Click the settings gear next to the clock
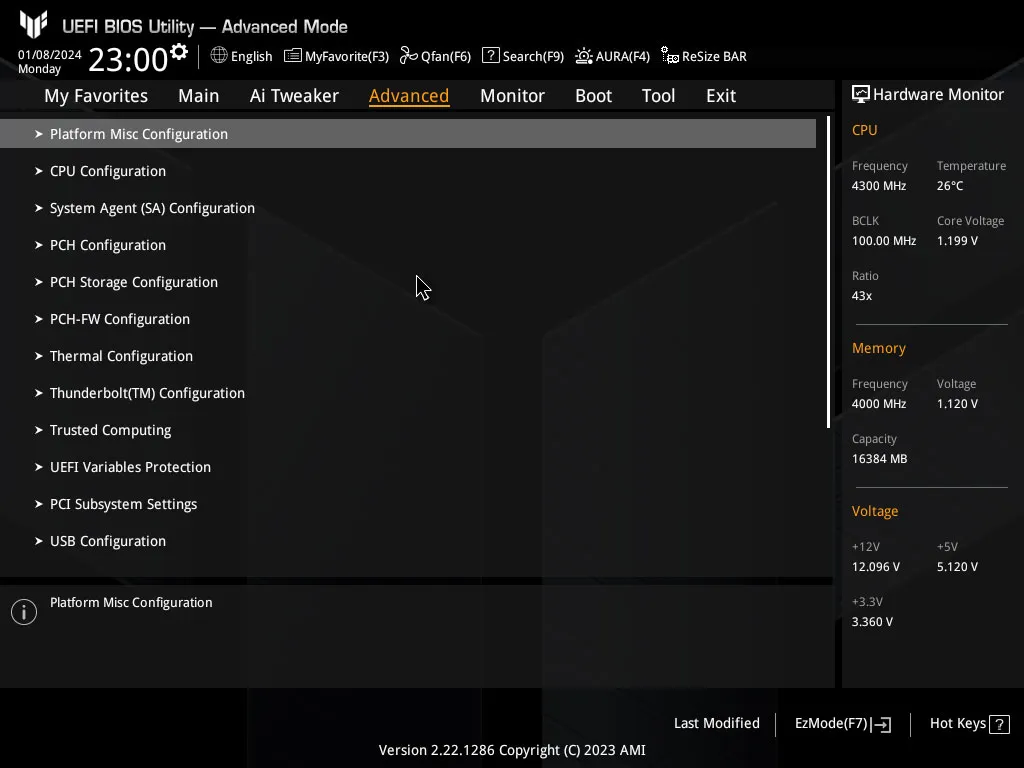The height and width of the screenshot is (768, 1024). click(x=179, y=52)
